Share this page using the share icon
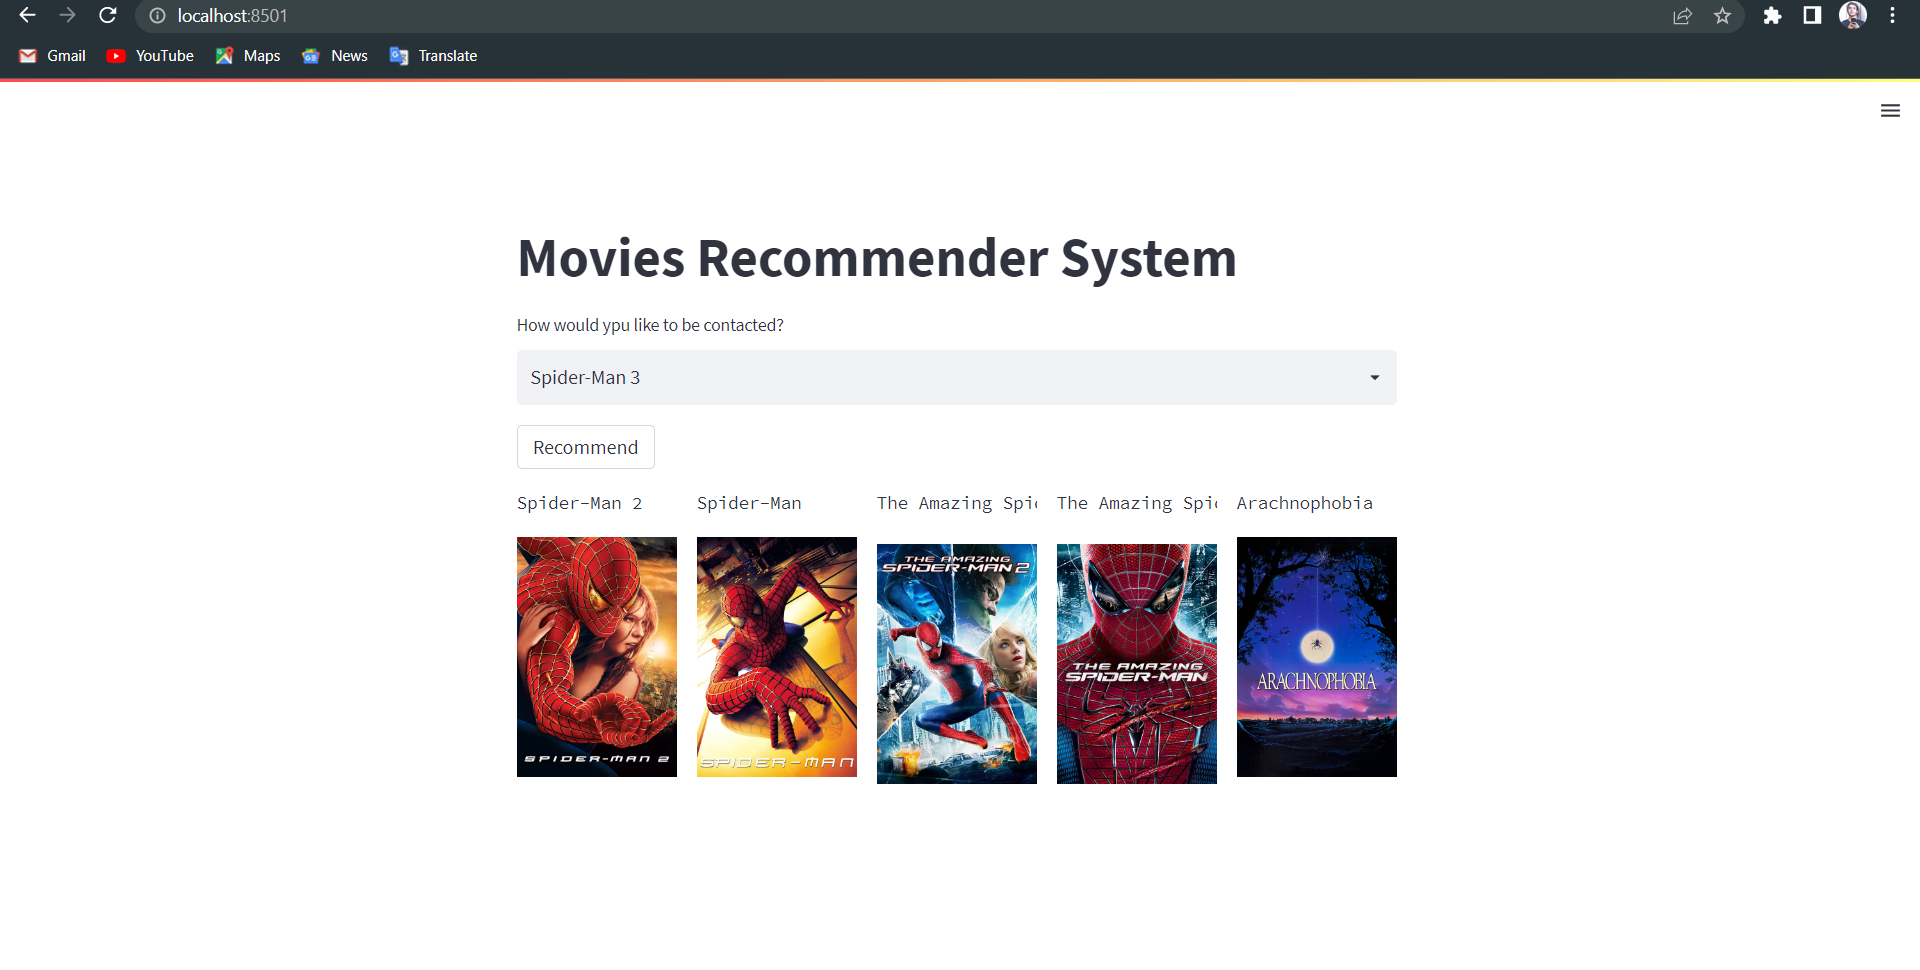Image resolution: width=1920 pixels, height=970 pixels. tap(1682, 16)
